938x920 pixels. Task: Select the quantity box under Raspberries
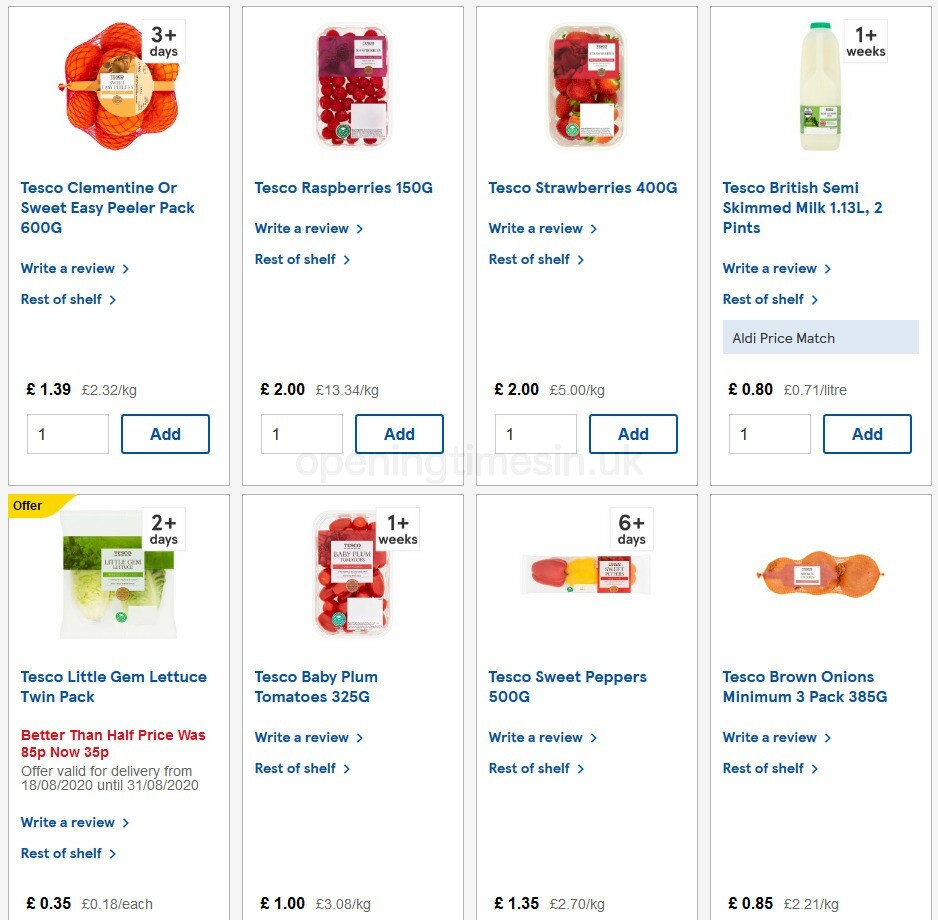(x=301, y=434)
